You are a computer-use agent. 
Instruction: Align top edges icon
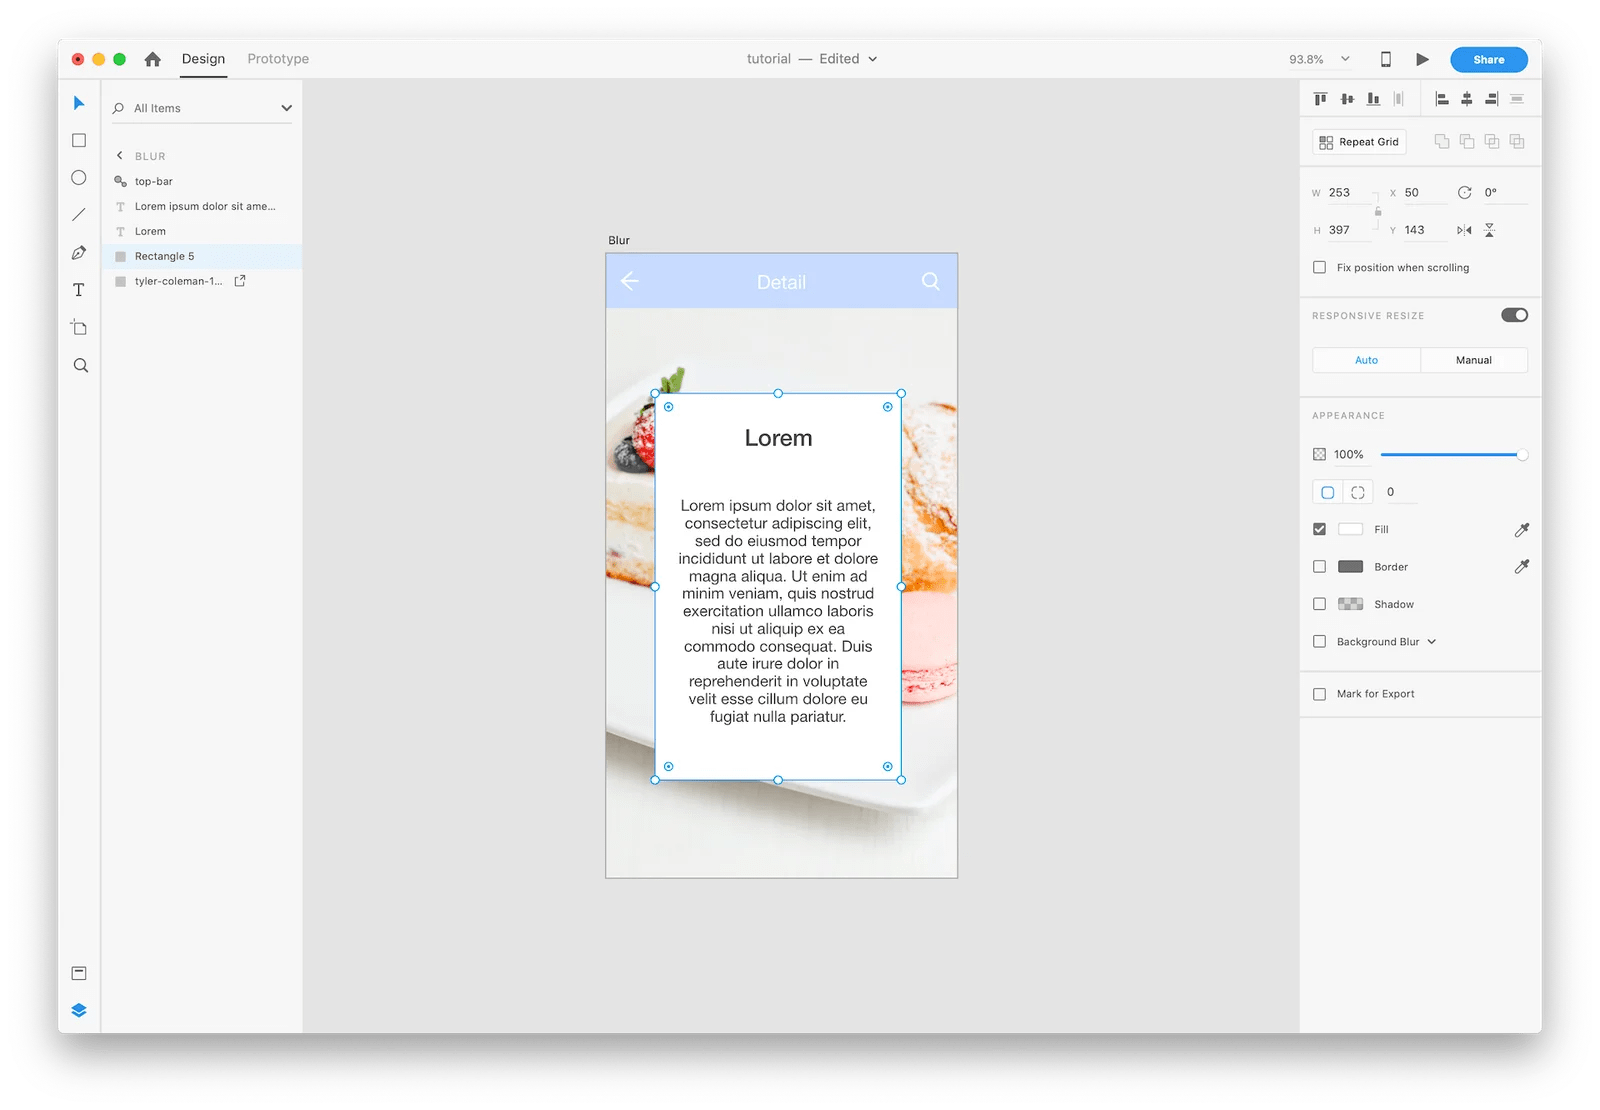click(x=1321, y=98)
